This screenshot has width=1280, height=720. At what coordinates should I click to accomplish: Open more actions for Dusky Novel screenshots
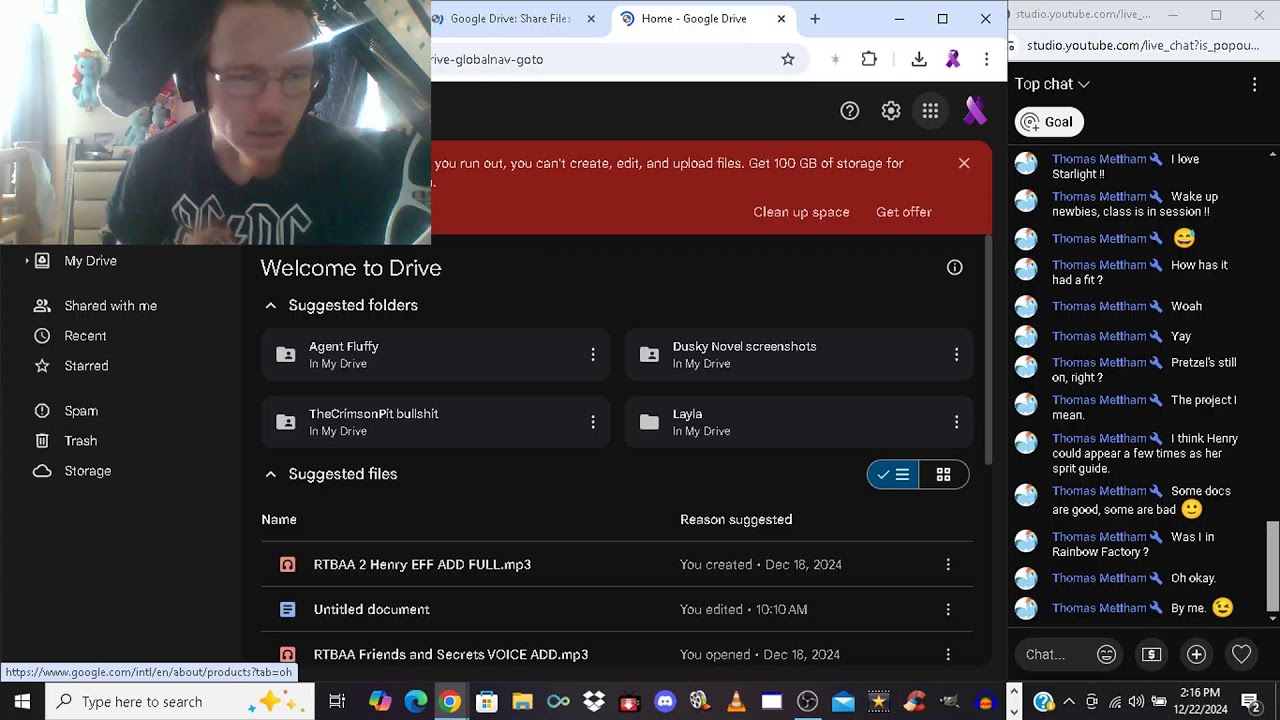click(956, 354)
